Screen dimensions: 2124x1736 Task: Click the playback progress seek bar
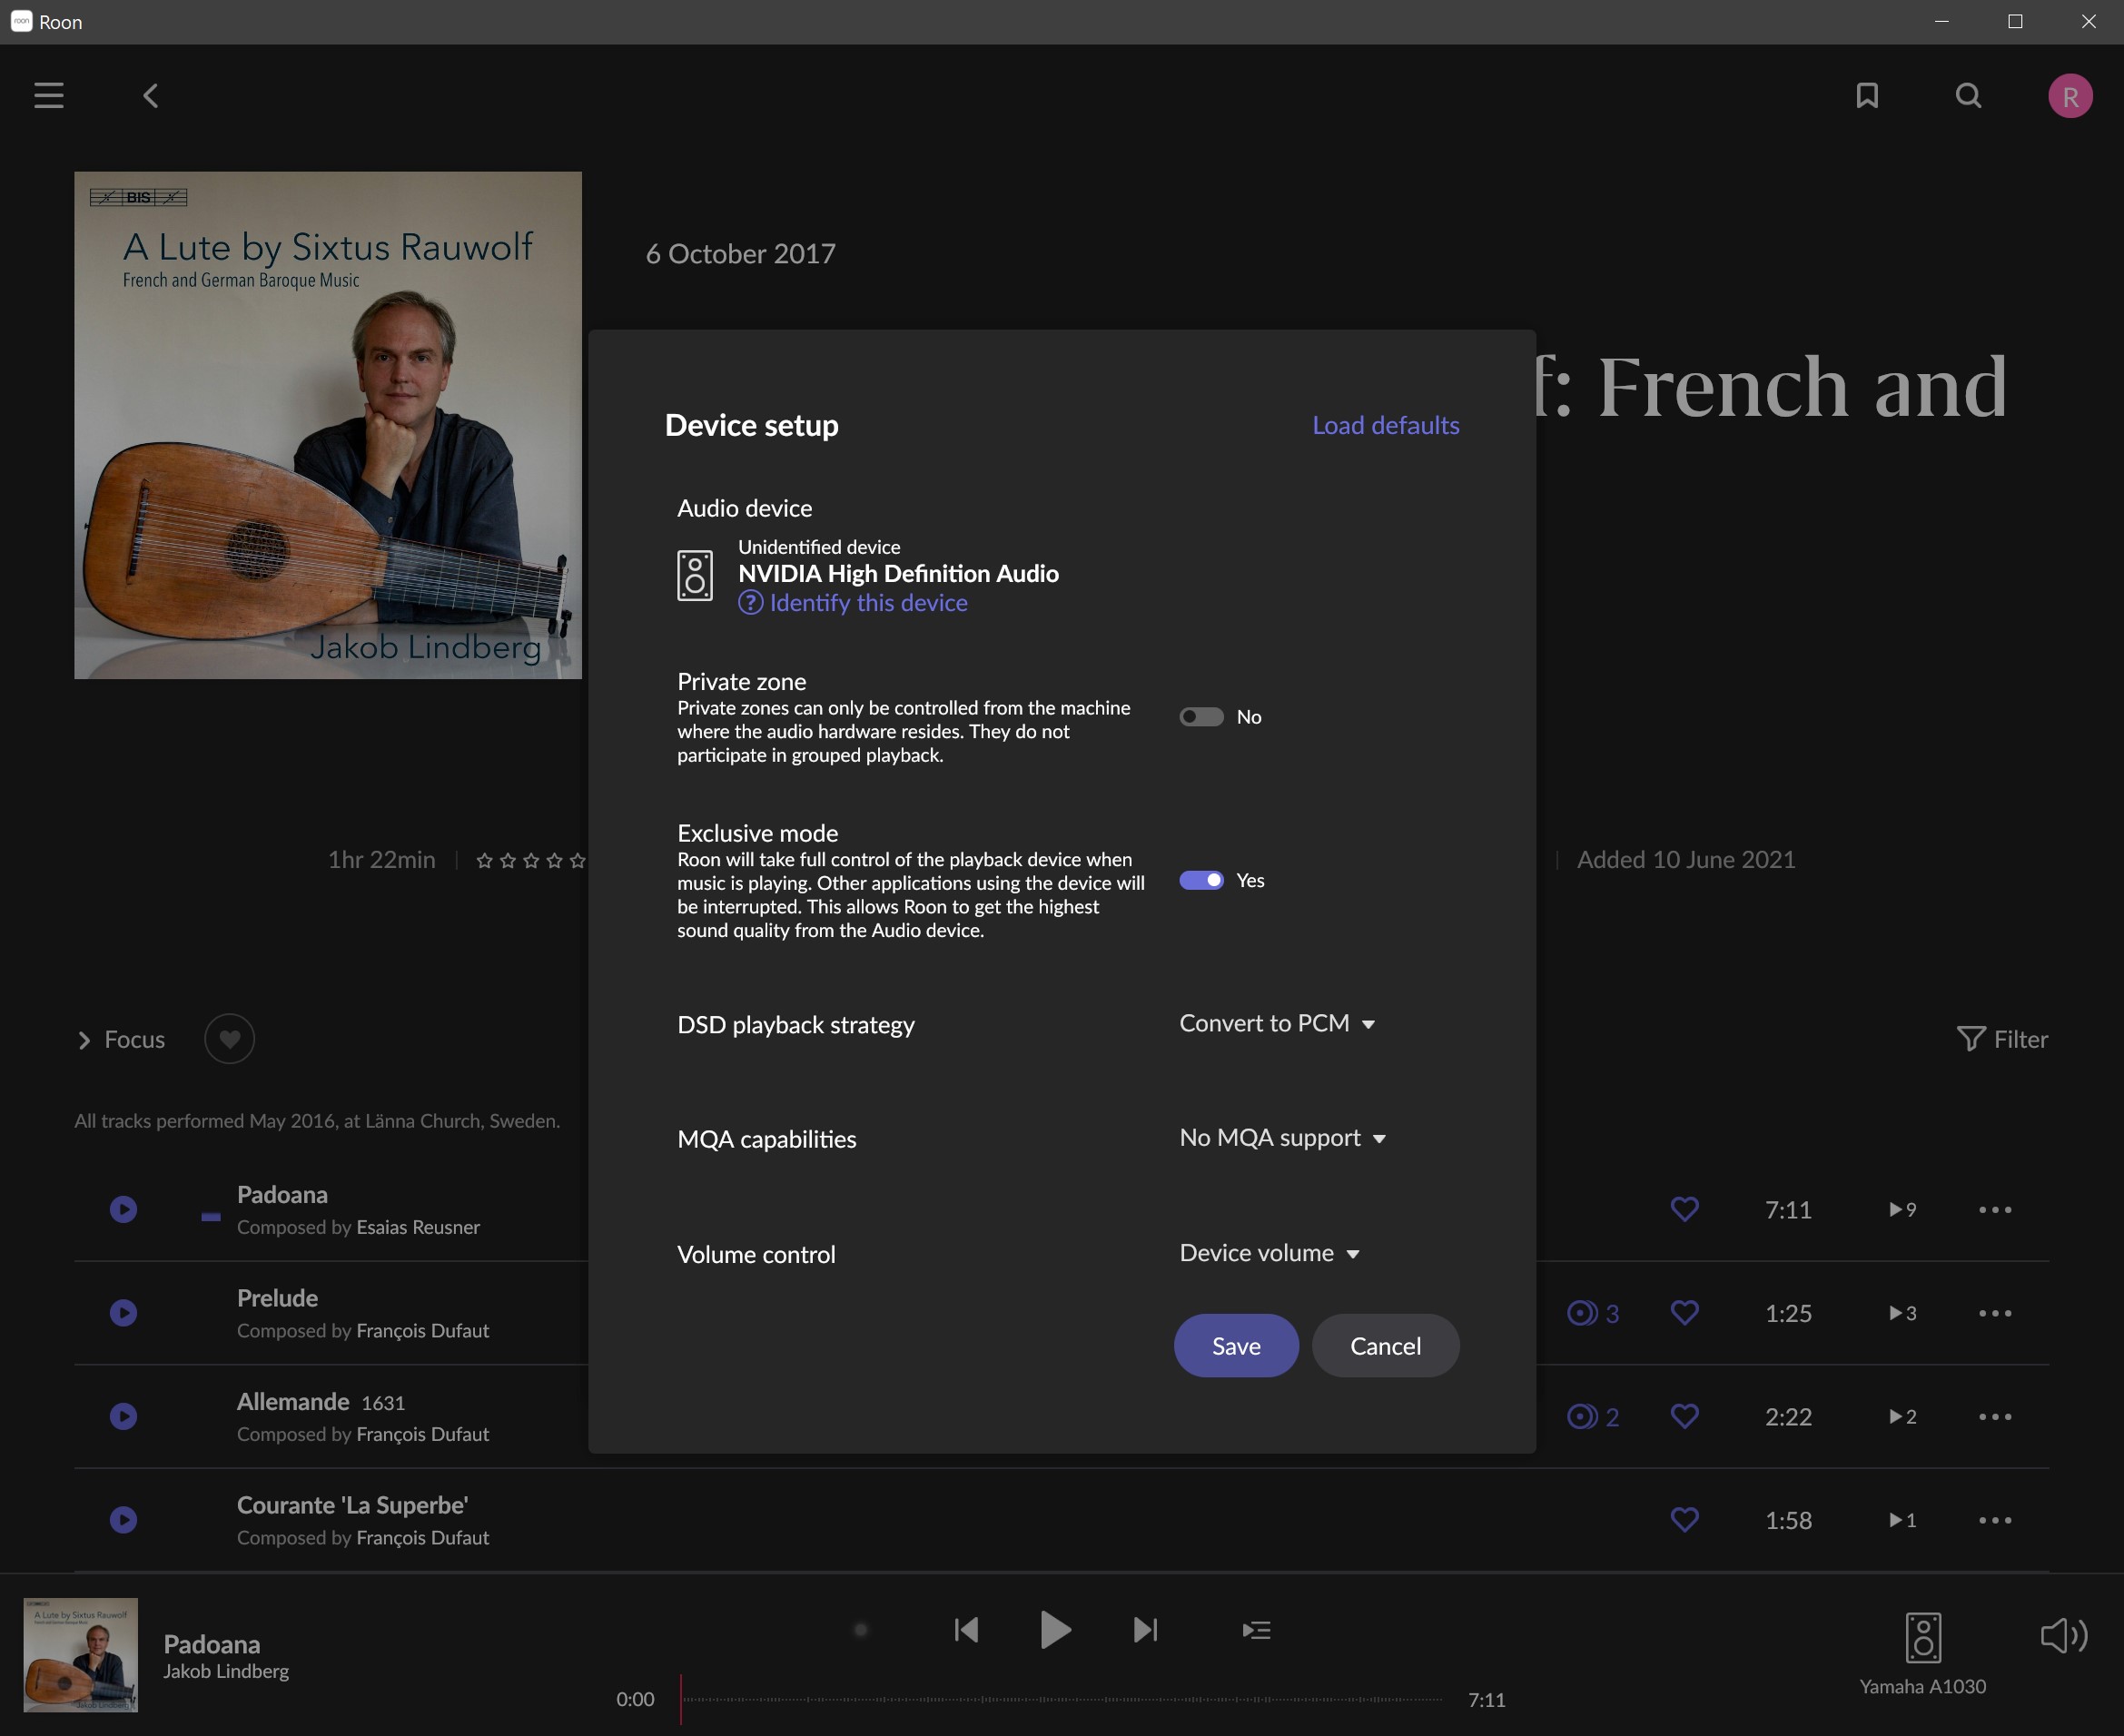click(x=1061, y=1699)
